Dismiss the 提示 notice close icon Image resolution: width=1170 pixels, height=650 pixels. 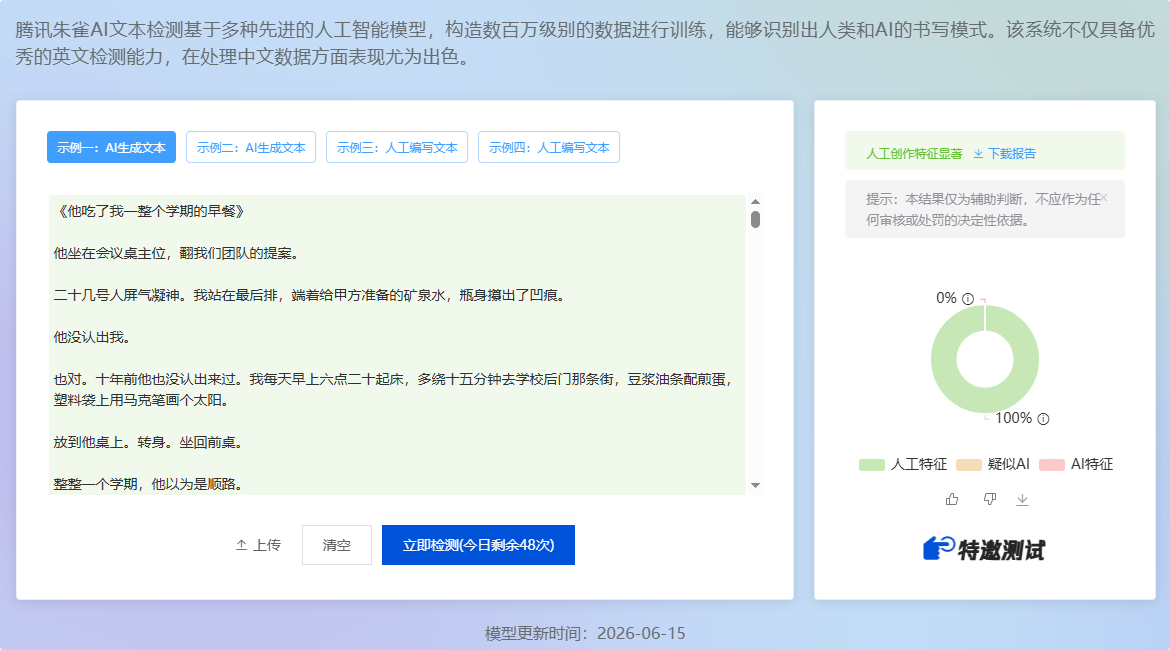pos(1104,198)
